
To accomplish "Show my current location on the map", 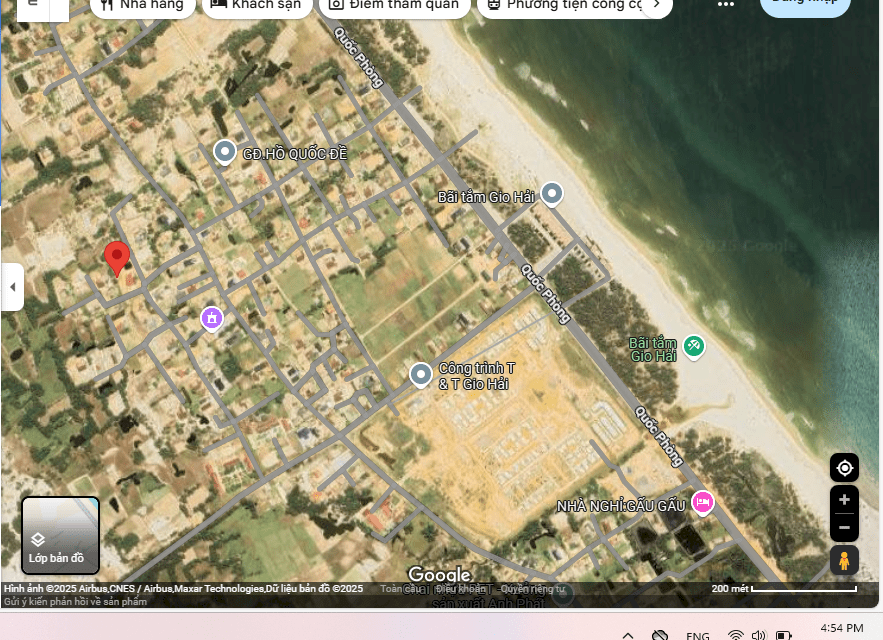I will pyautogui.click(x=844, y=468).
